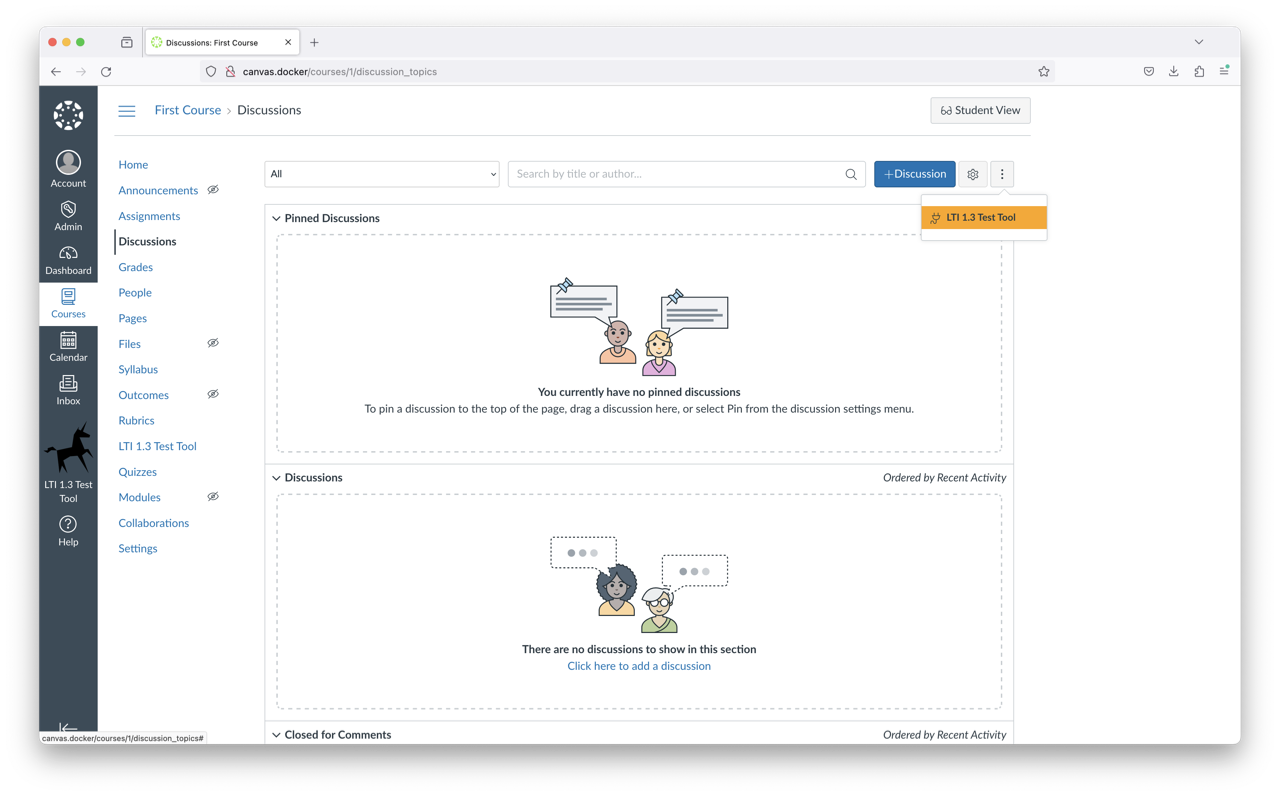Open the Account avatar menu

(x=68, y=163)
